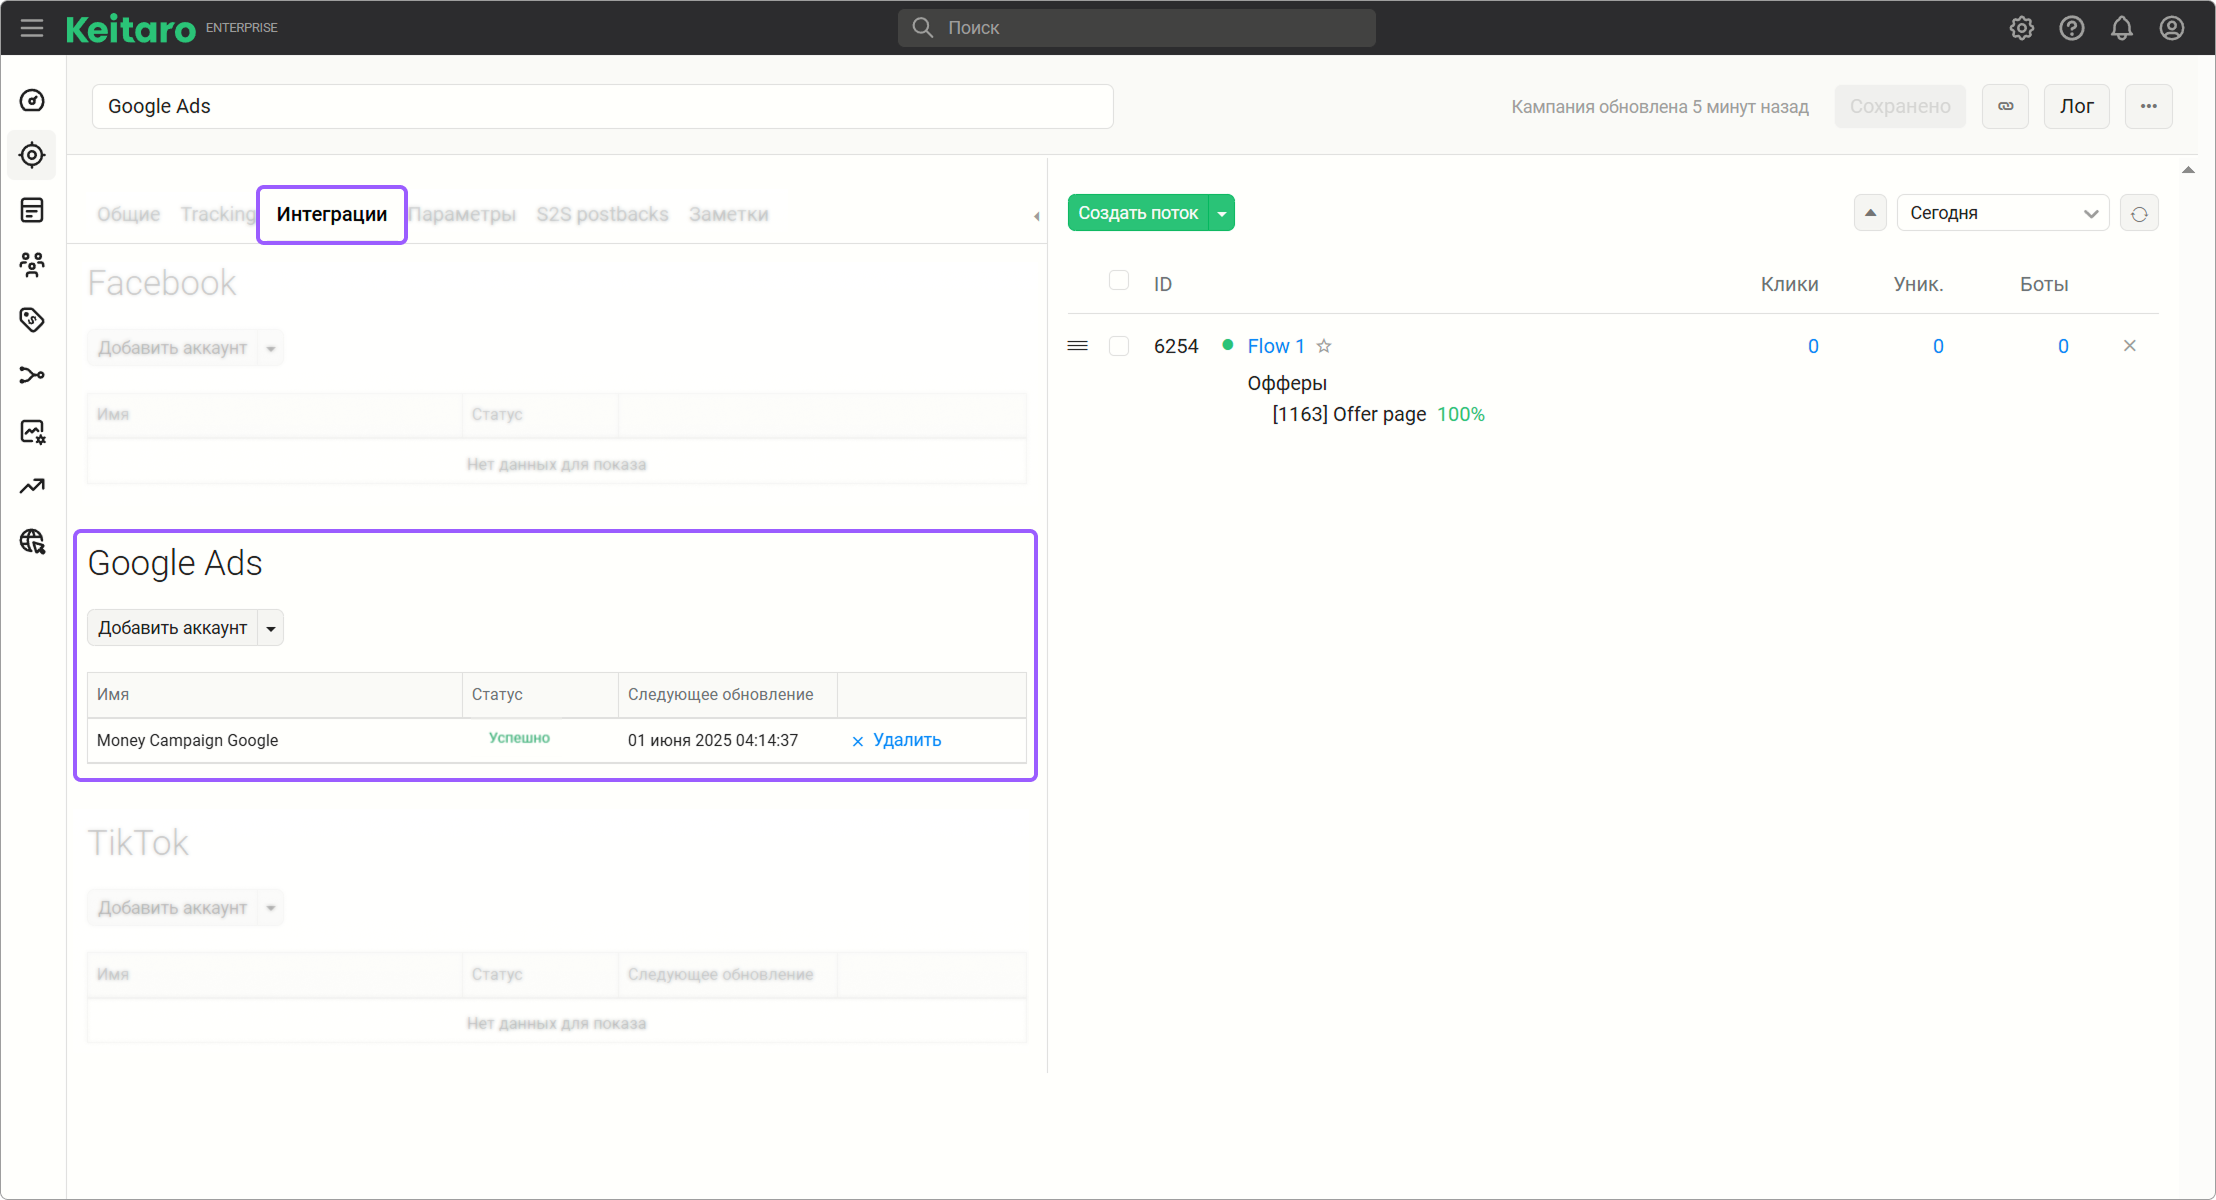
Task: Star Flow 1 as favorite
Action: pyautogui.click(x=1324, y=346)
